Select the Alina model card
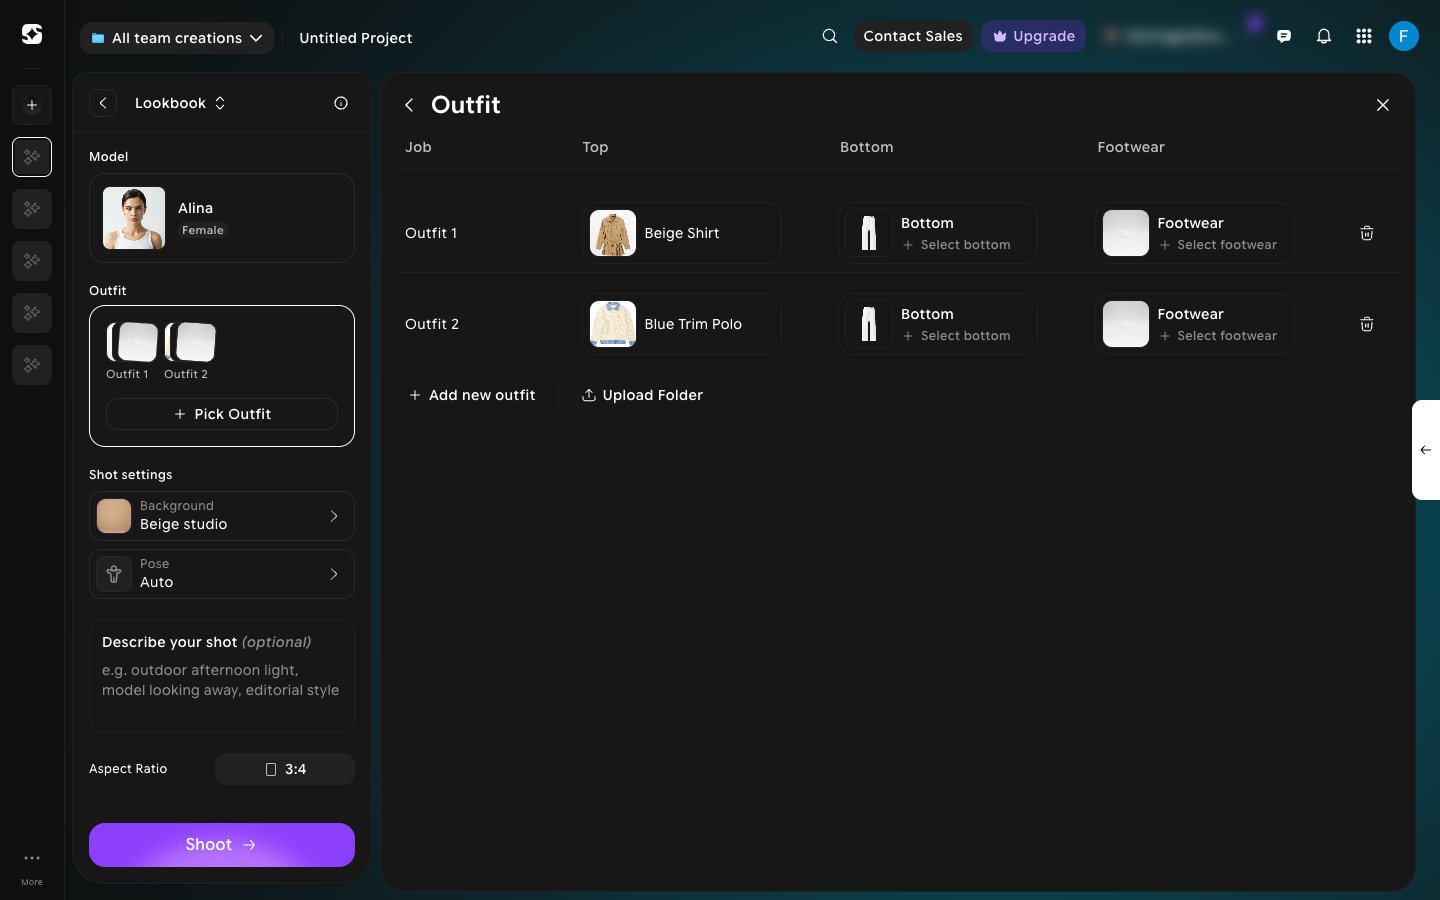 pos(222,218)
